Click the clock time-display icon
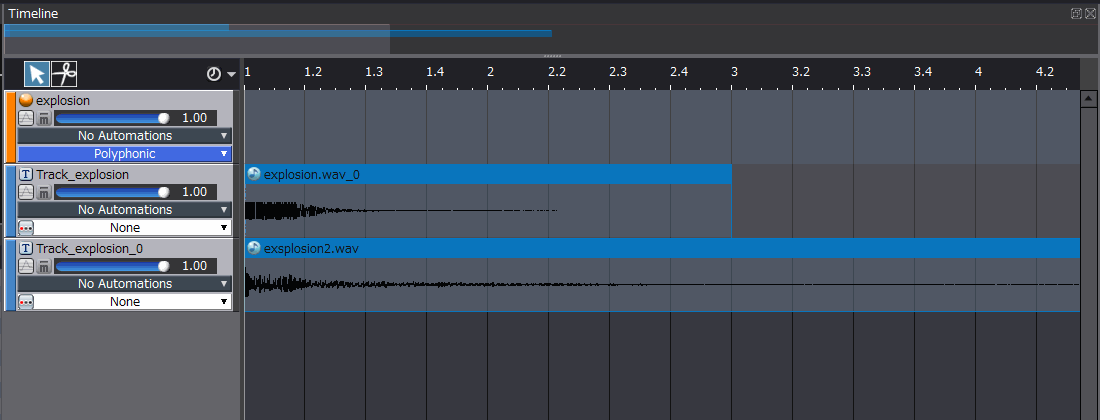The width and height of the screenshot is (1100, 420). pyautogui.click(x=214, y=74)
